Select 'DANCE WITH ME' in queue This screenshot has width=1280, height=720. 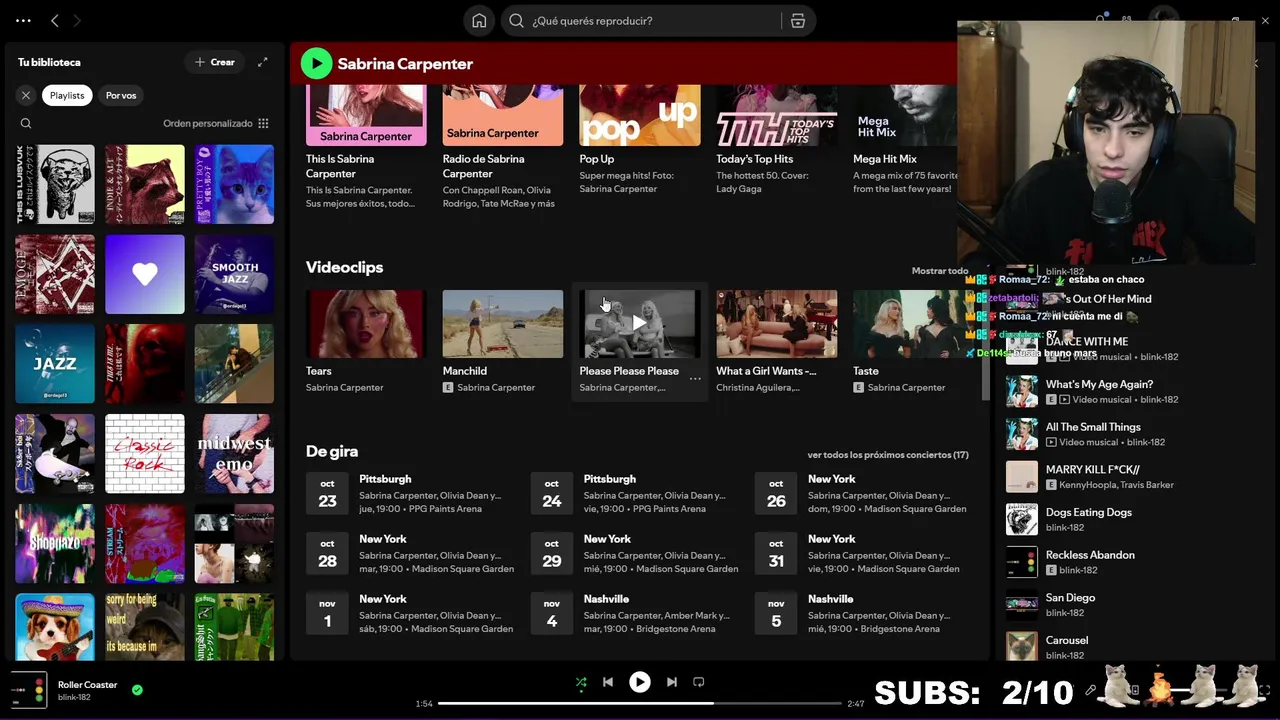(x=1087, y=348)
